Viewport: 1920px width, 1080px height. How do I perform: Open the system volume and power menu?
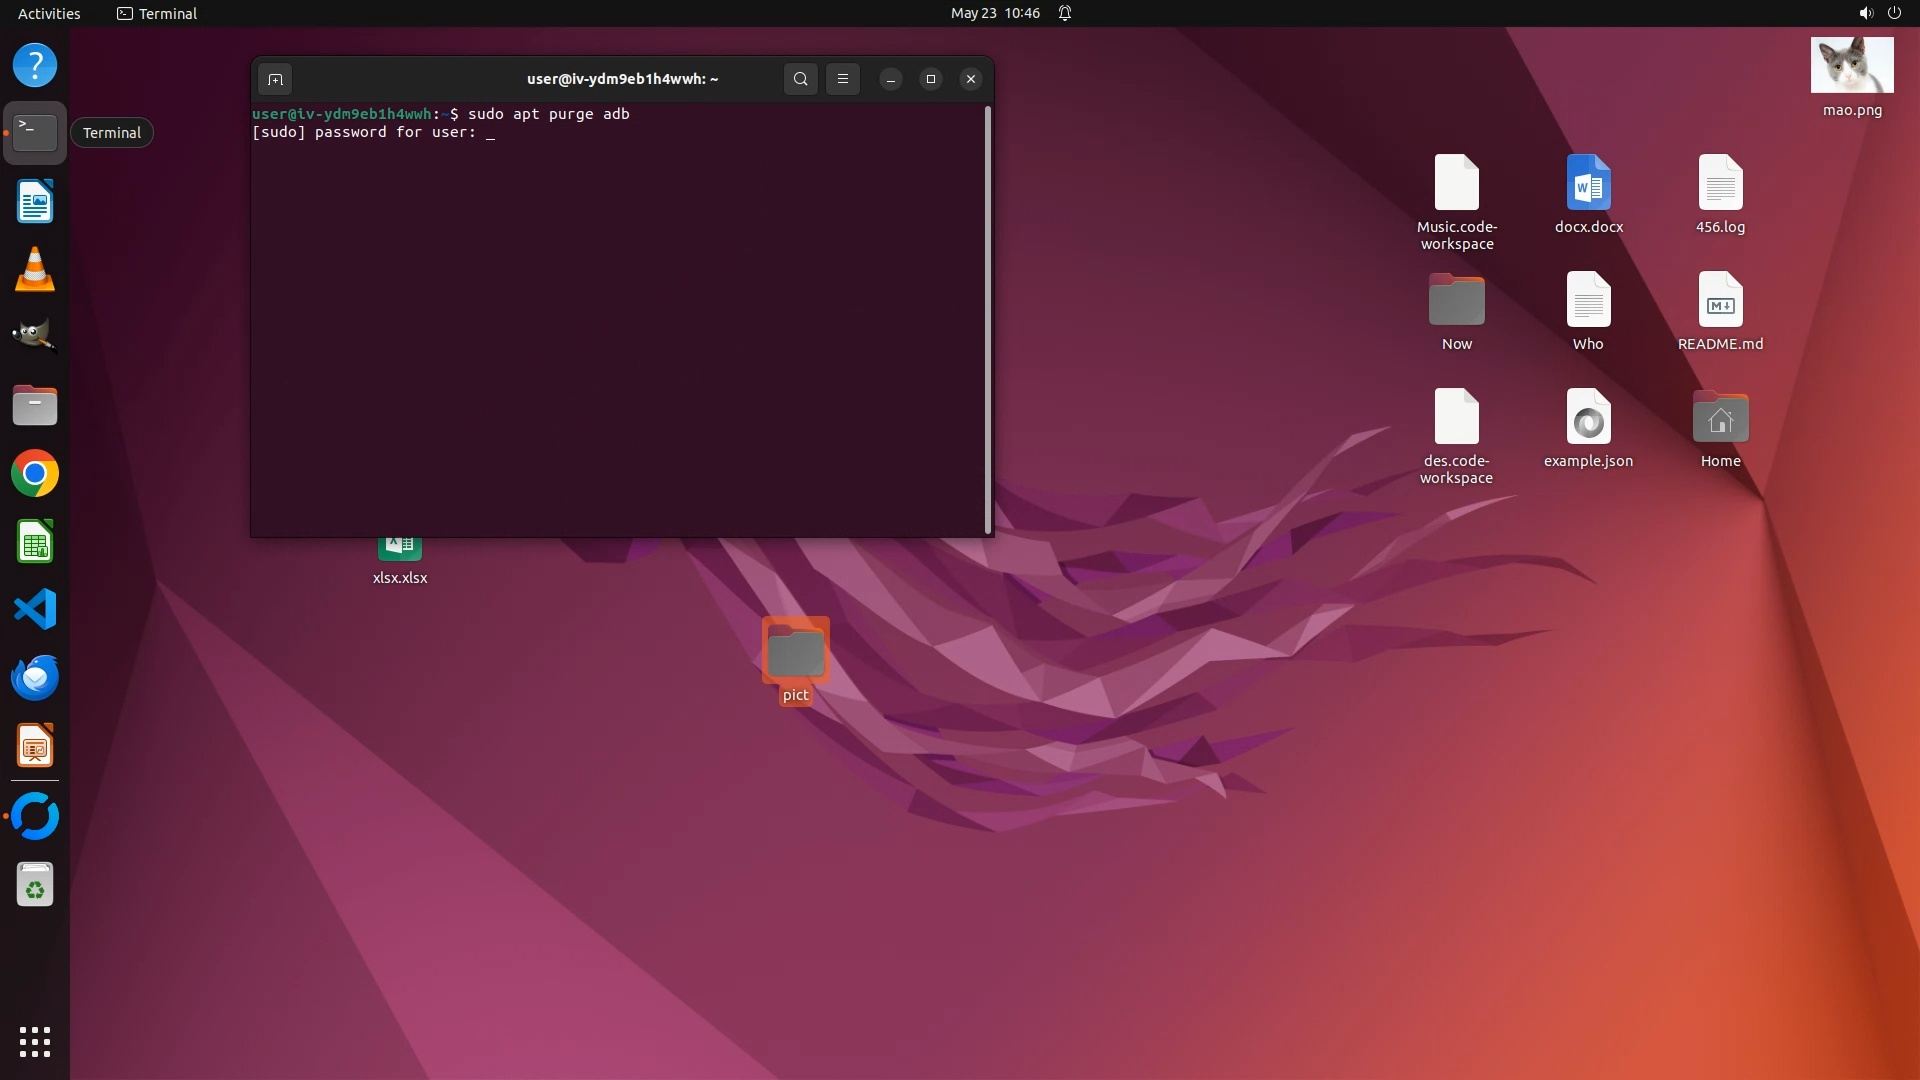(1879, 13)
